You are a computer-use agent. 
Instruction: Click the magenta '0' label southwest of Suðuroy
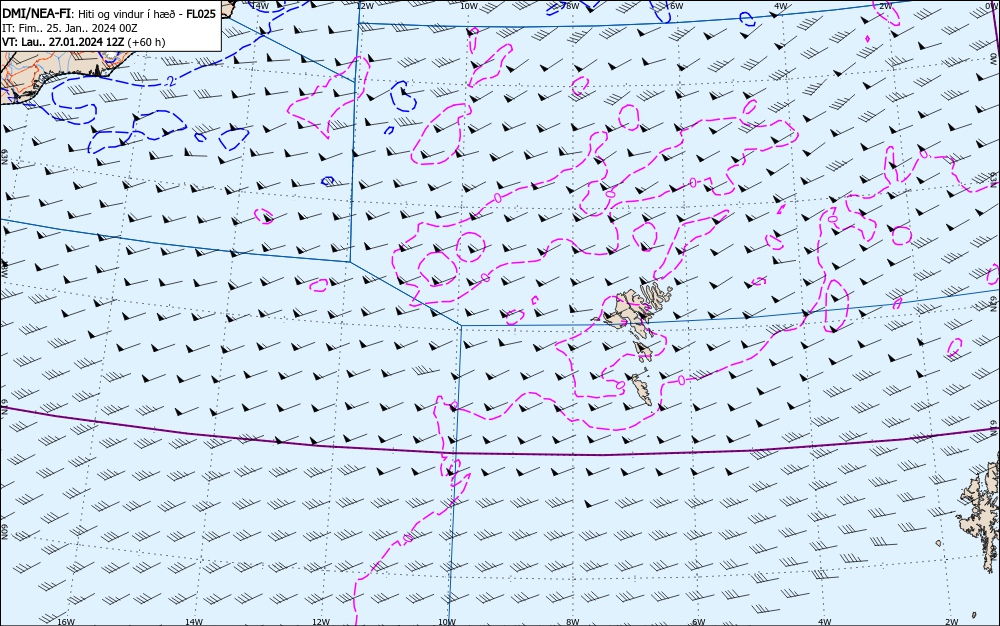point(620,385)
